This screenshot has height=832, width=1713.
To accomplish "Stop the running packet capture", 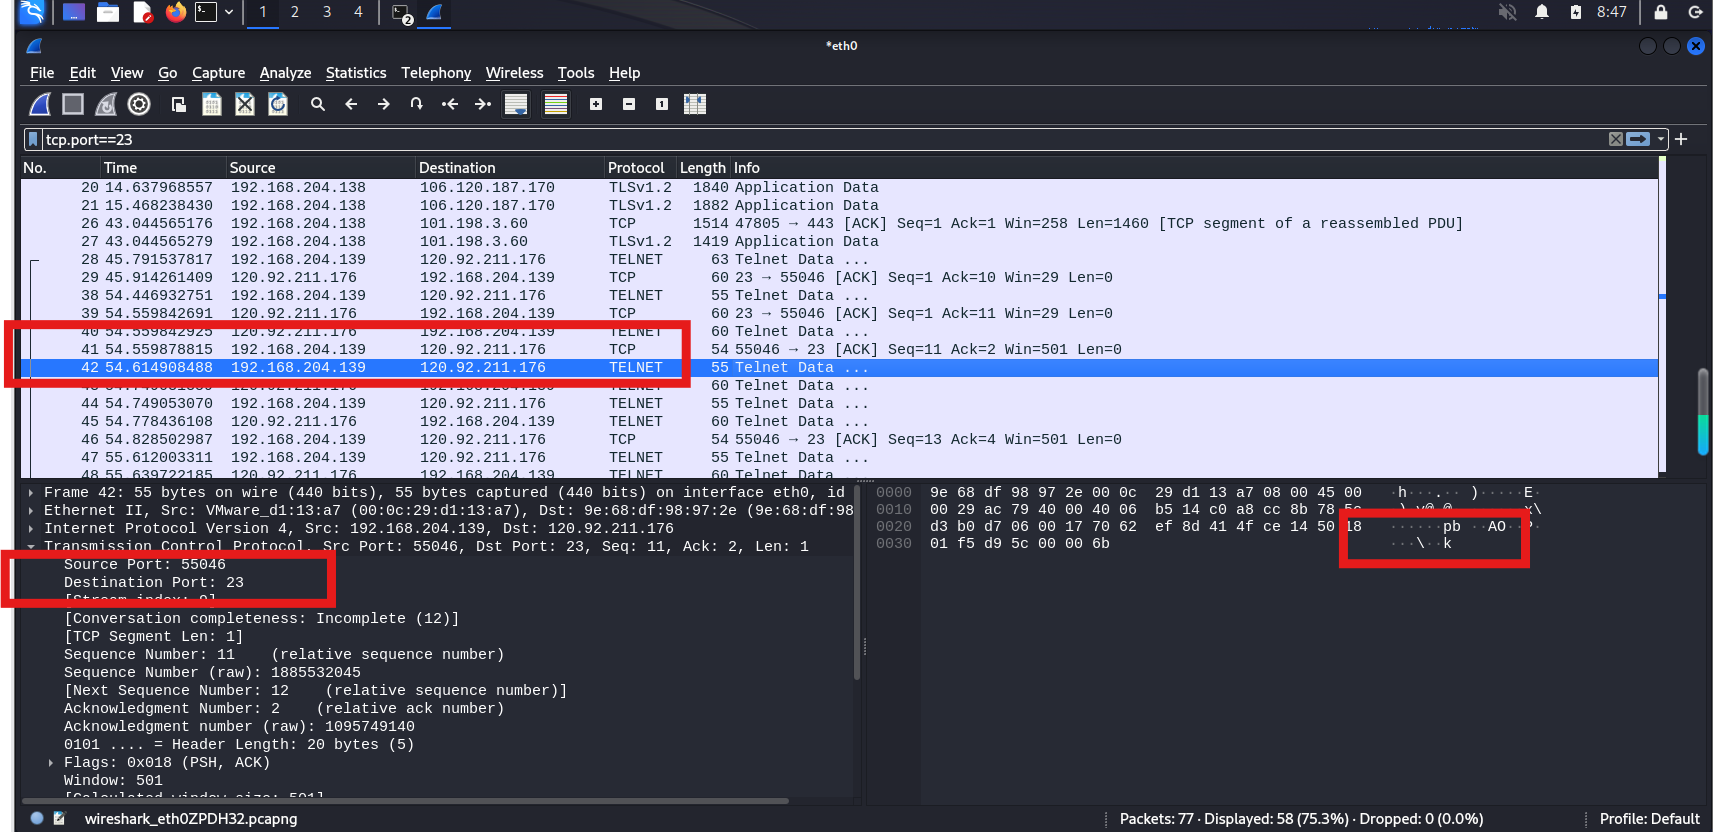I will 73,104.
